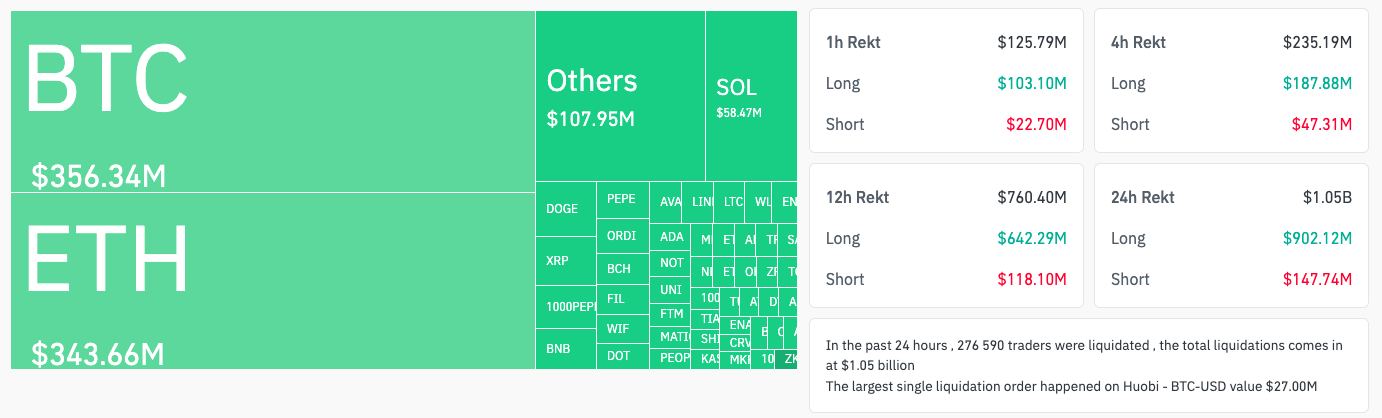Click the PEPE treemap tile
The height and width of the screenshot is (418, 1382).
click(x=622, y=199)
